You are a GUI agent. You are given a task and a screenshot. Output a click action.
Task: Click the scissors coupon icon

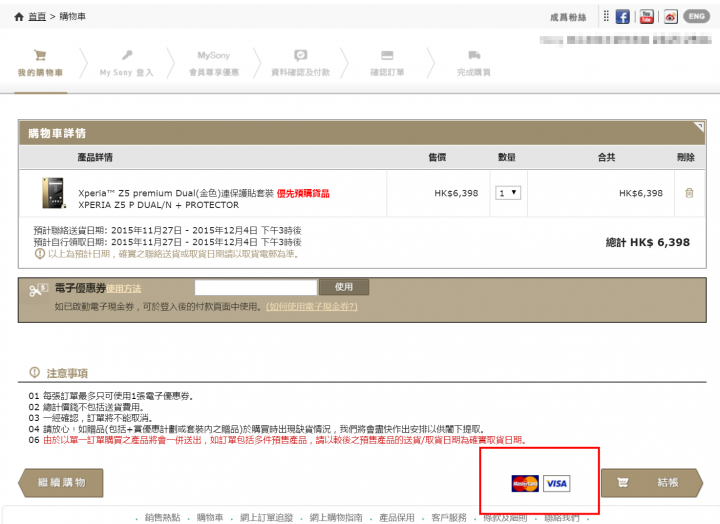tap(38, 290)
